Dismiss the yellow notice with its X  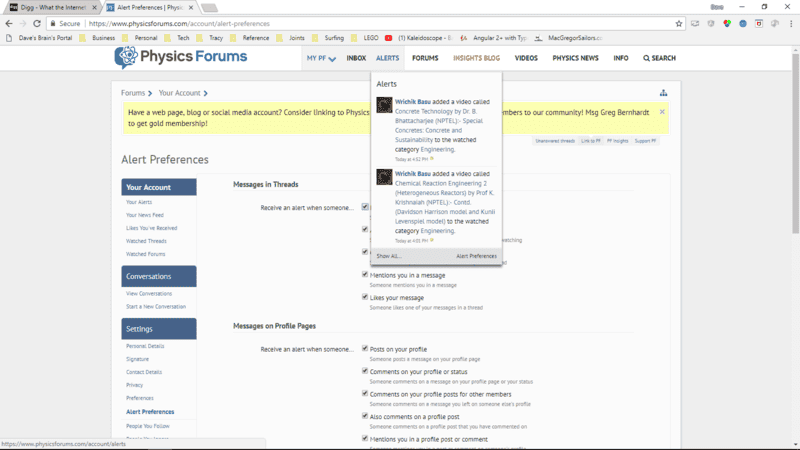click(x=662, y=112)
